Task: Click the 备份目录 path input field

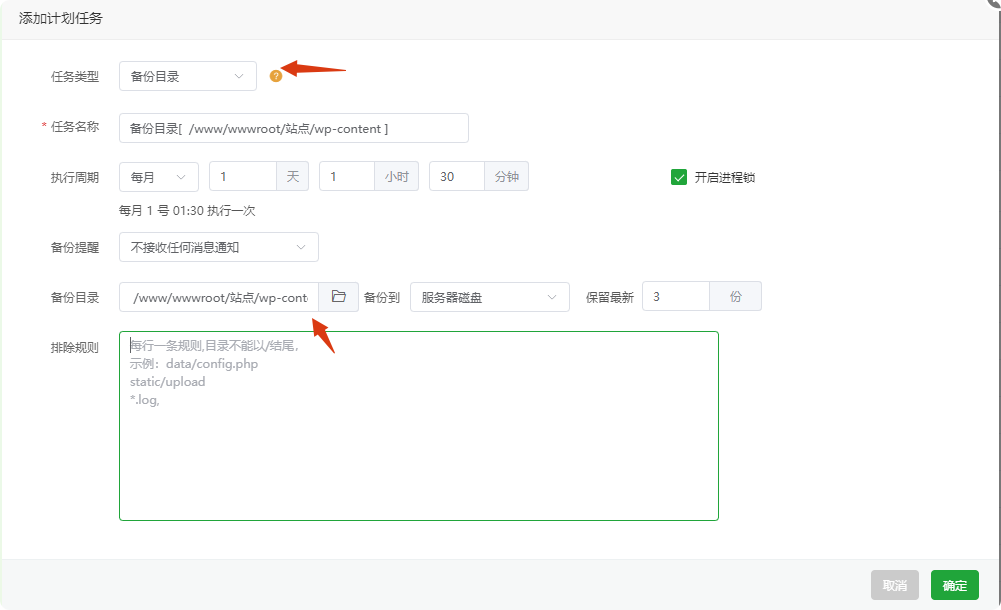Action: (219, 297)
